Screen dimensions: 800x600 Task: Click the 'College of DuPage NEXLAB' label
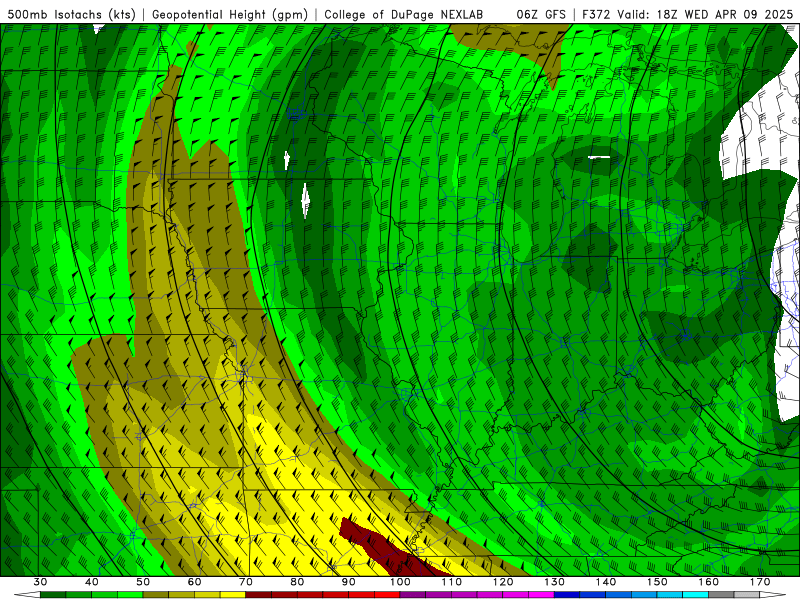coord(404,14)
